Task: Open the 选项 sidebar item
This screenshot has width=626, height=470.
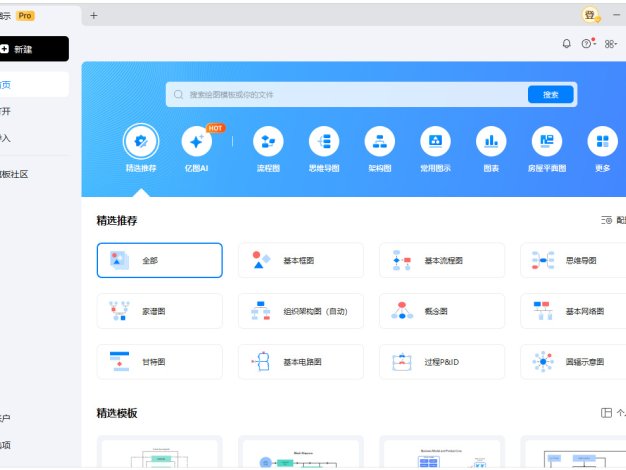Action: [x=34, y=445]
